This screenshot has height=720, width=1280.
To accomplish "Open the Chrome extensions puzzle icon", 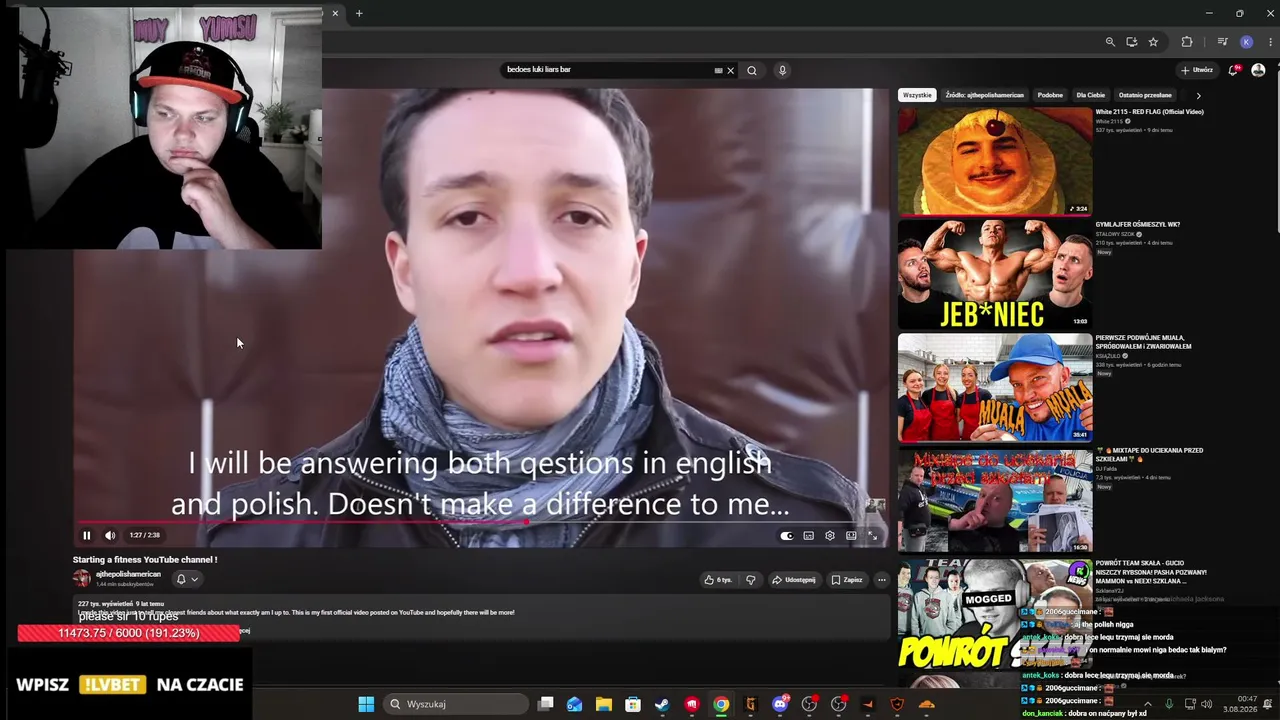I will coord(1187,42).
